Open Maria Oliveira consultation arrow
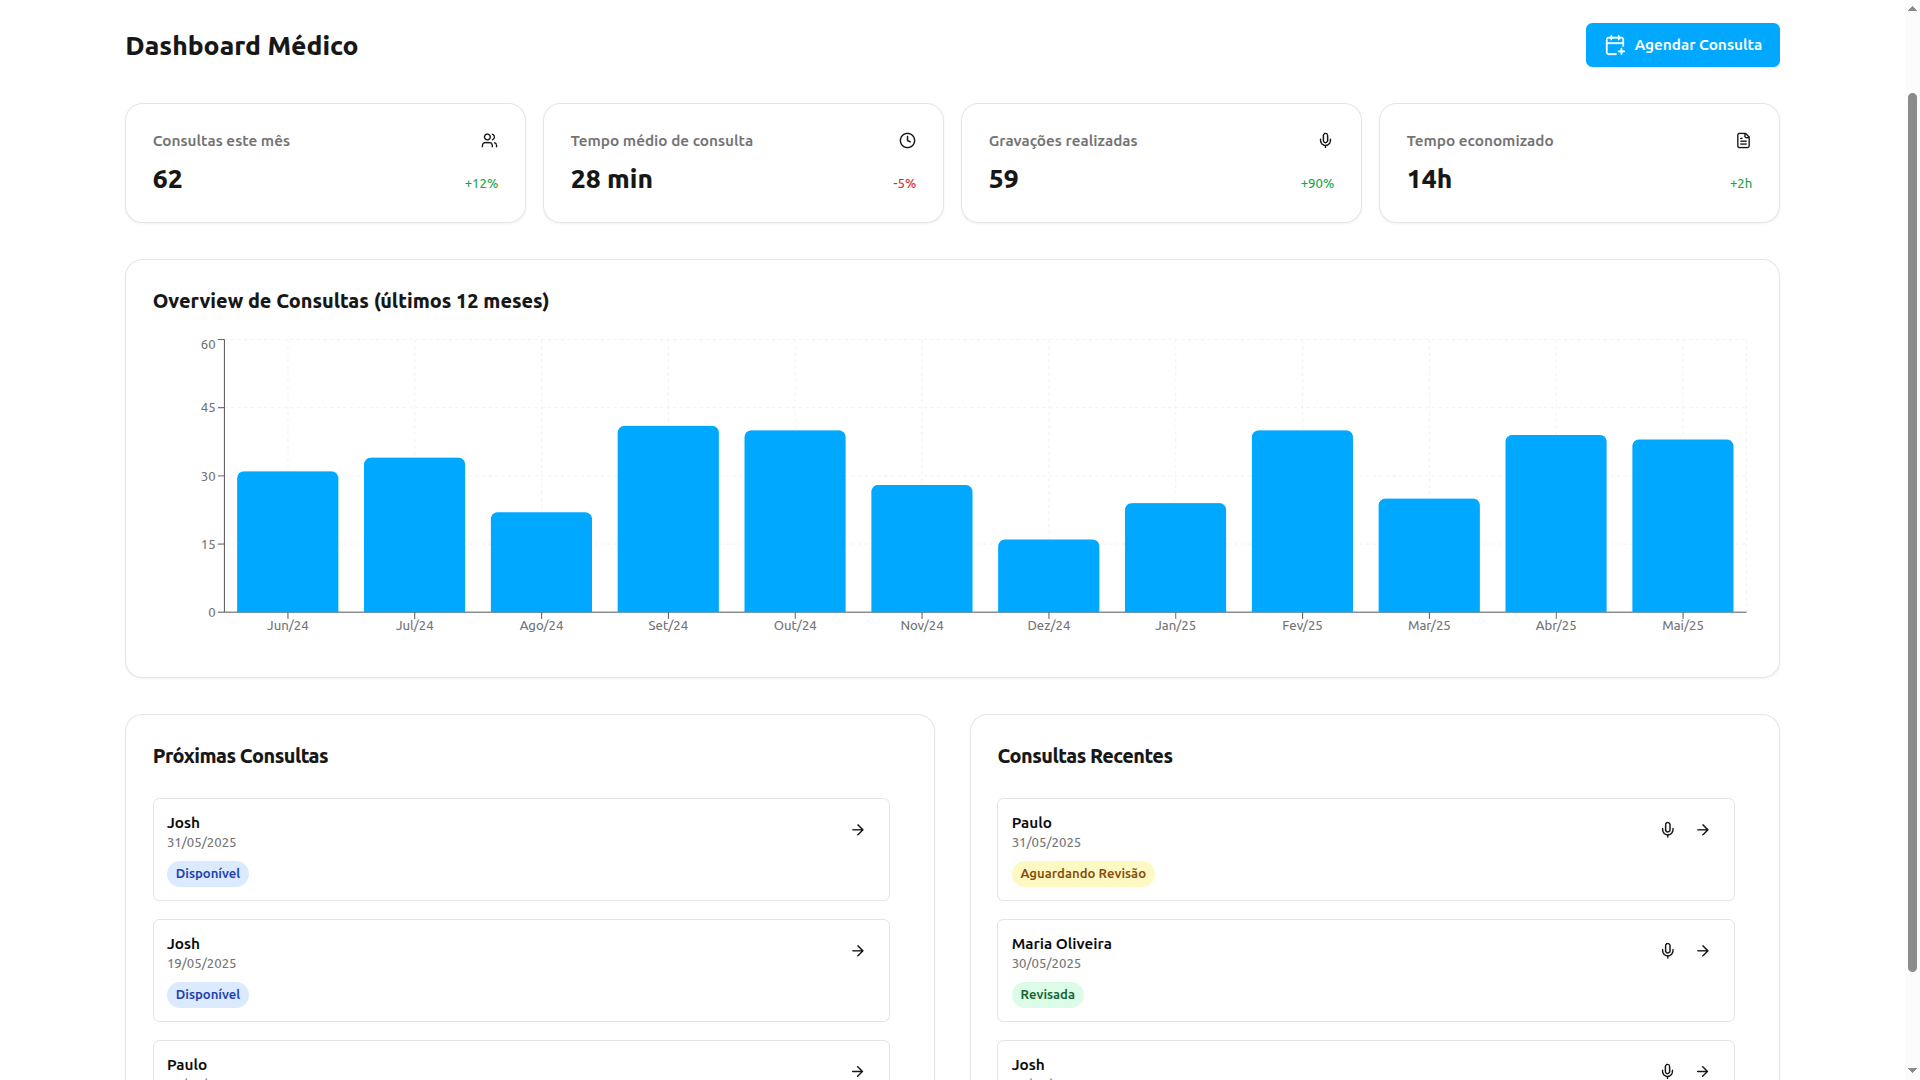 tap(1703, 951)
